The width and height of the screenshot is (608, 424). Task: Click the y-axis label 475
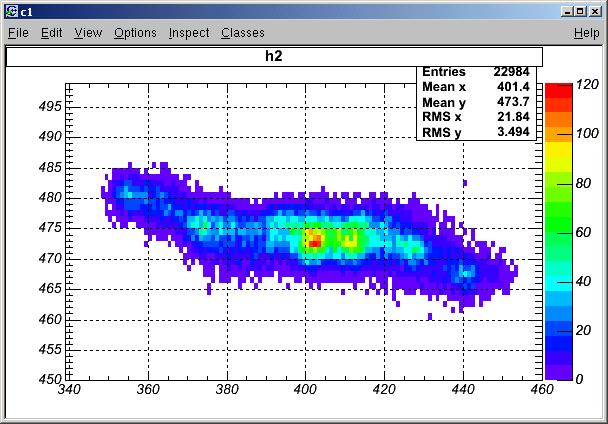point(50,227)
